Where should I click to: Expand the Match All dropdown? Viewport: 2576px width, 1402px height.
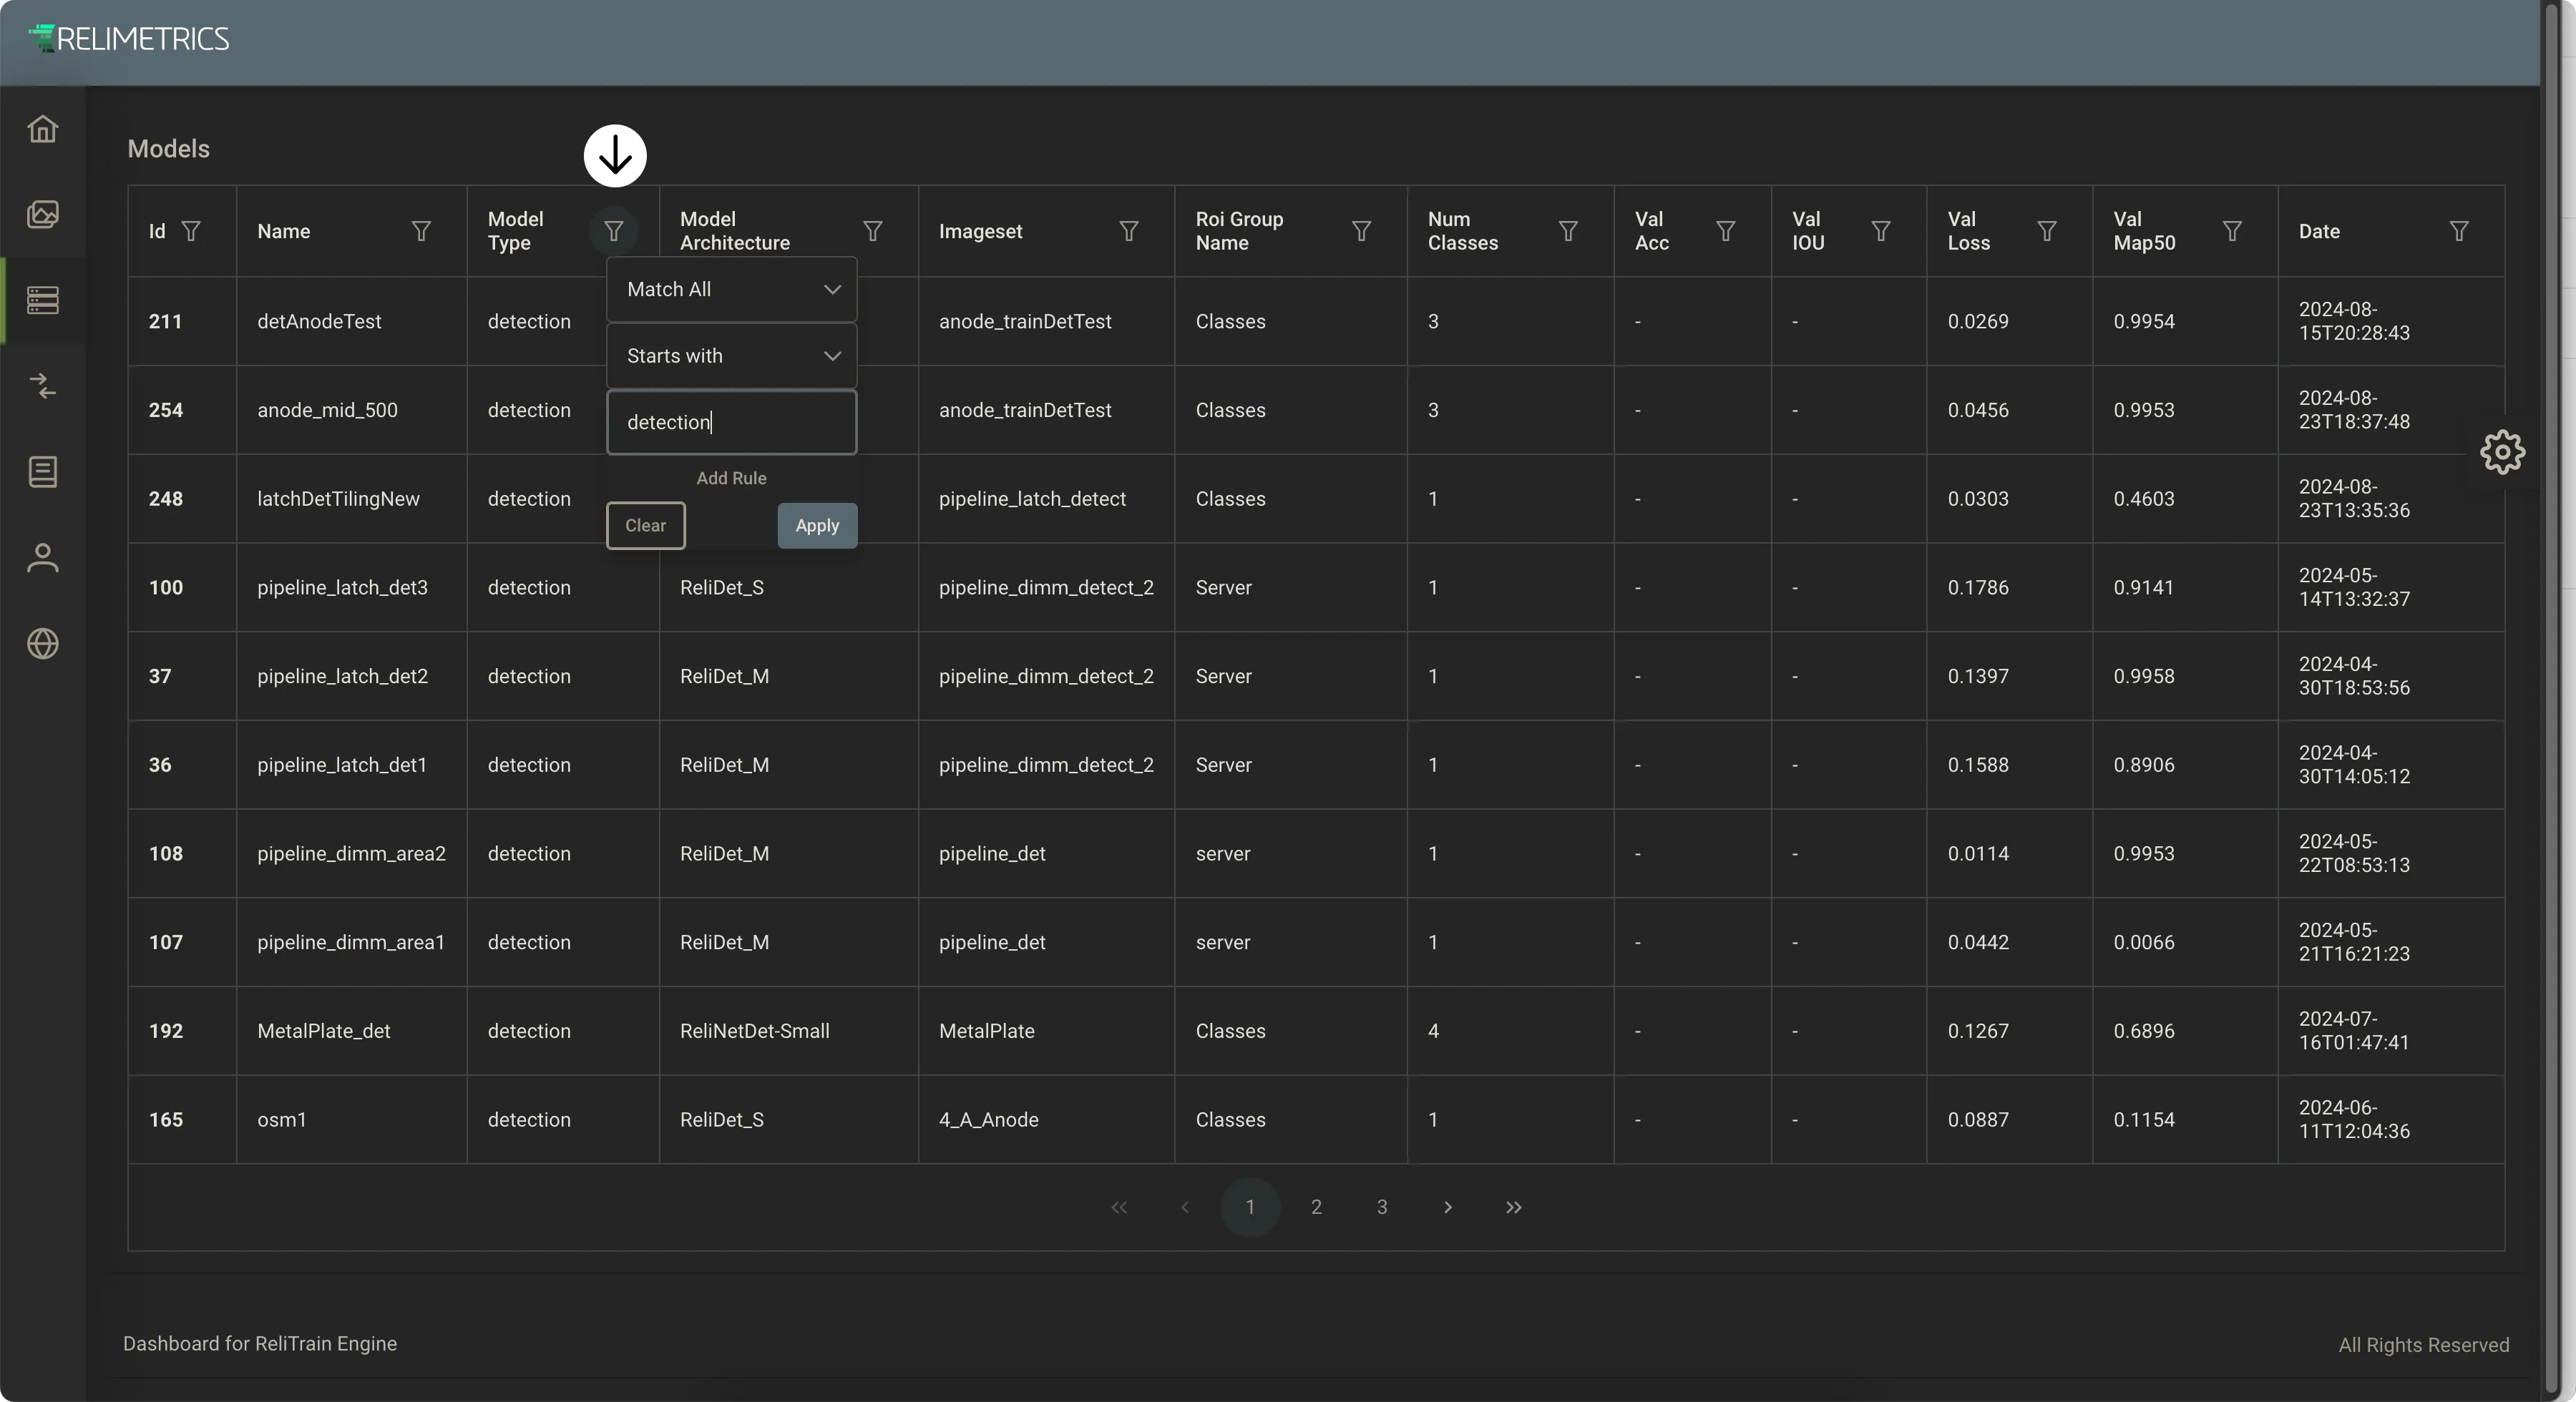coord(732,289)
